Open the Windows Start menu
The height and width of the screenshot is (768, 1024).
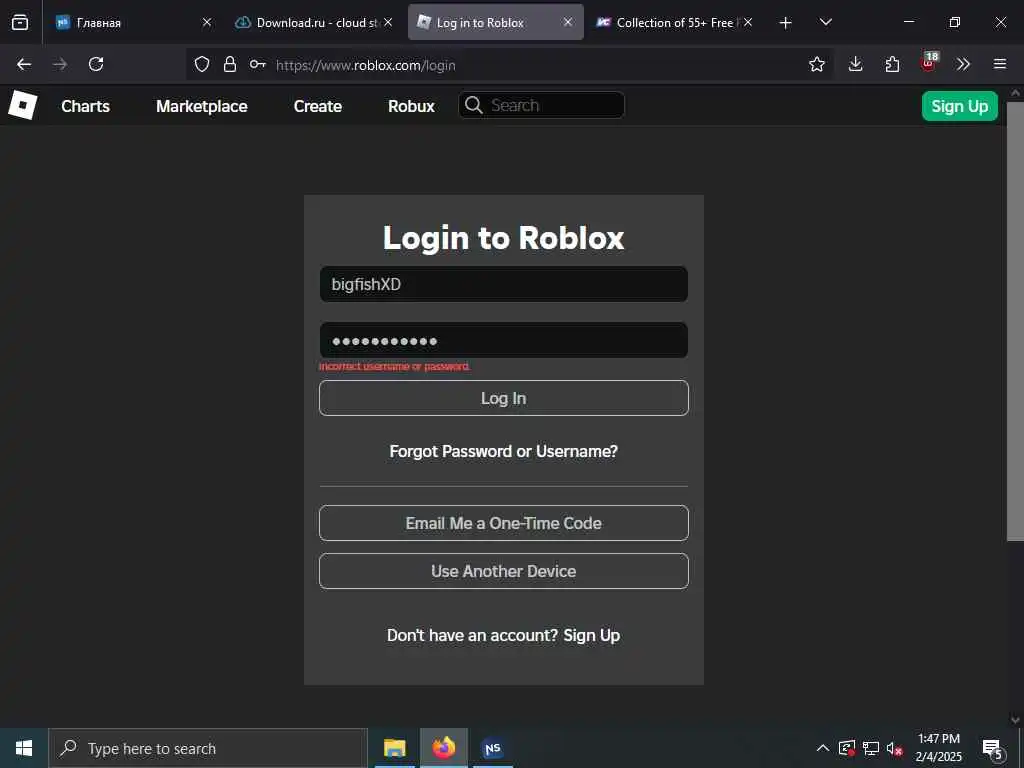point(24,748)
